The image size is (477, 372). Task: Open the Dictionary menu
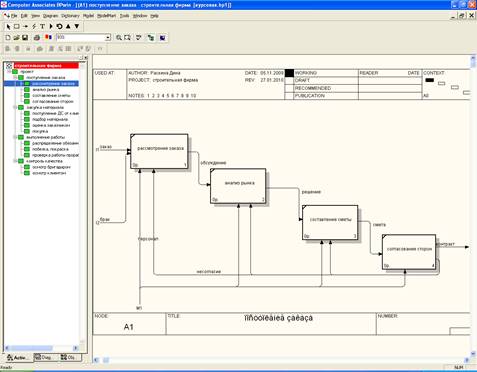click(x=70, y=16)
